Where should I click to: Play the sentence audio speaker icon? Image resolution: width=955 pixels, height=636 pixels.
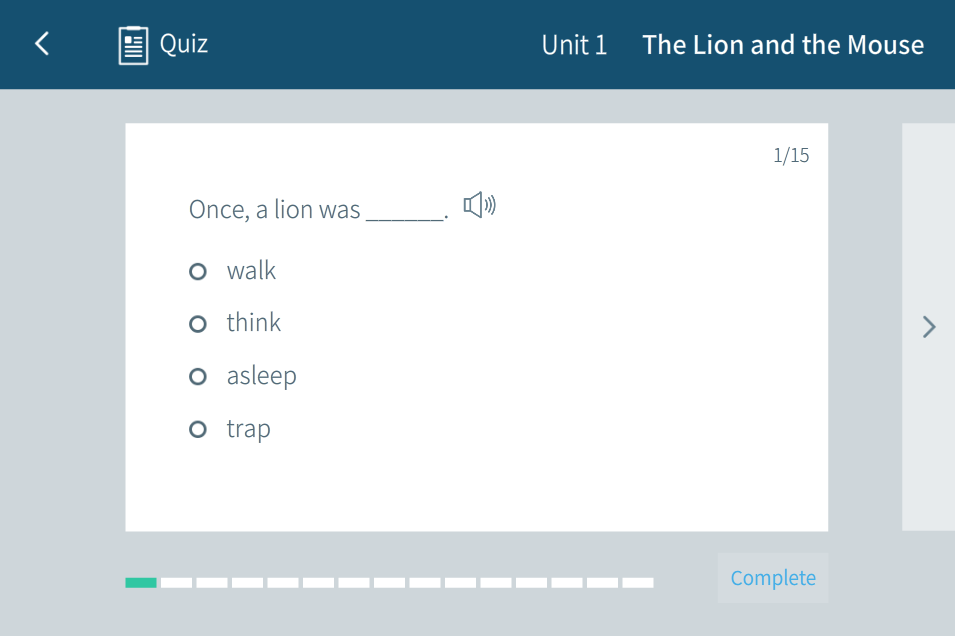(x=479, y=206)
